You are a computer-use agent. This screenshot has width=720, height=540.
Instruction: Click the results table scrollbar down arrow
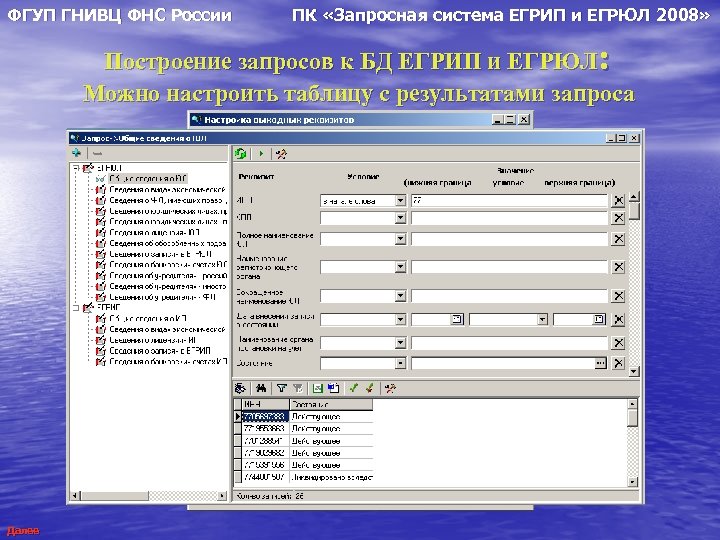pos(632,482)
